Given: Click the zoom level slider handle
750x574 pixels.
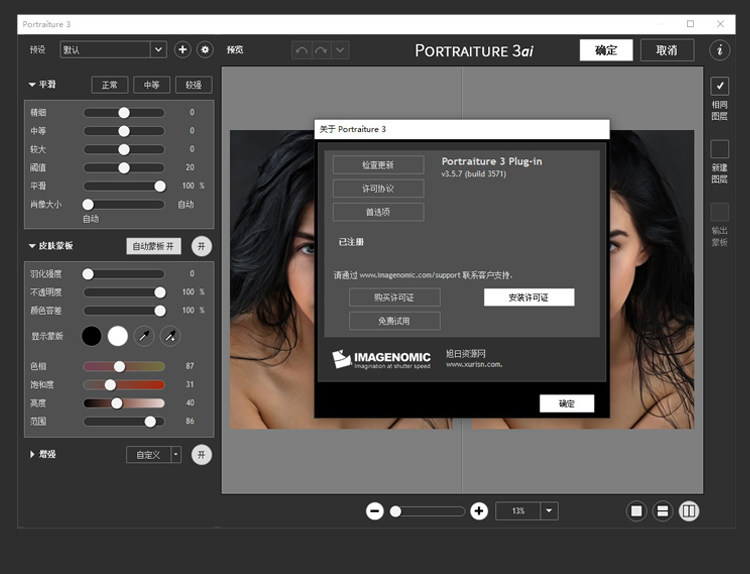Looking at the screenshot, I should (396, 512).
